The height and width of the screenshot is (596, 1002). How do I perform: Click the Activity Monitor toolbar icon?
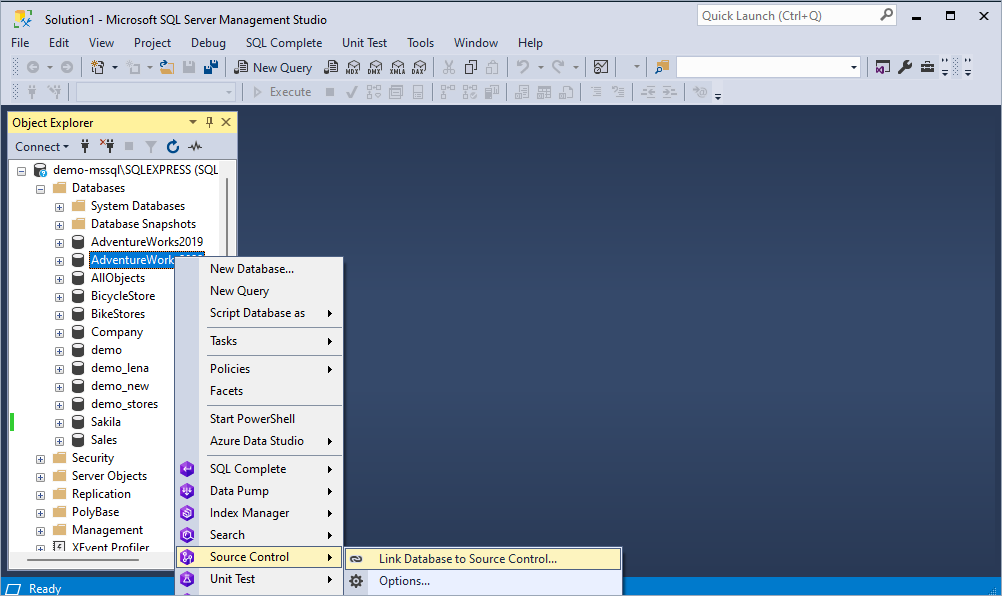tap(601, 67)
